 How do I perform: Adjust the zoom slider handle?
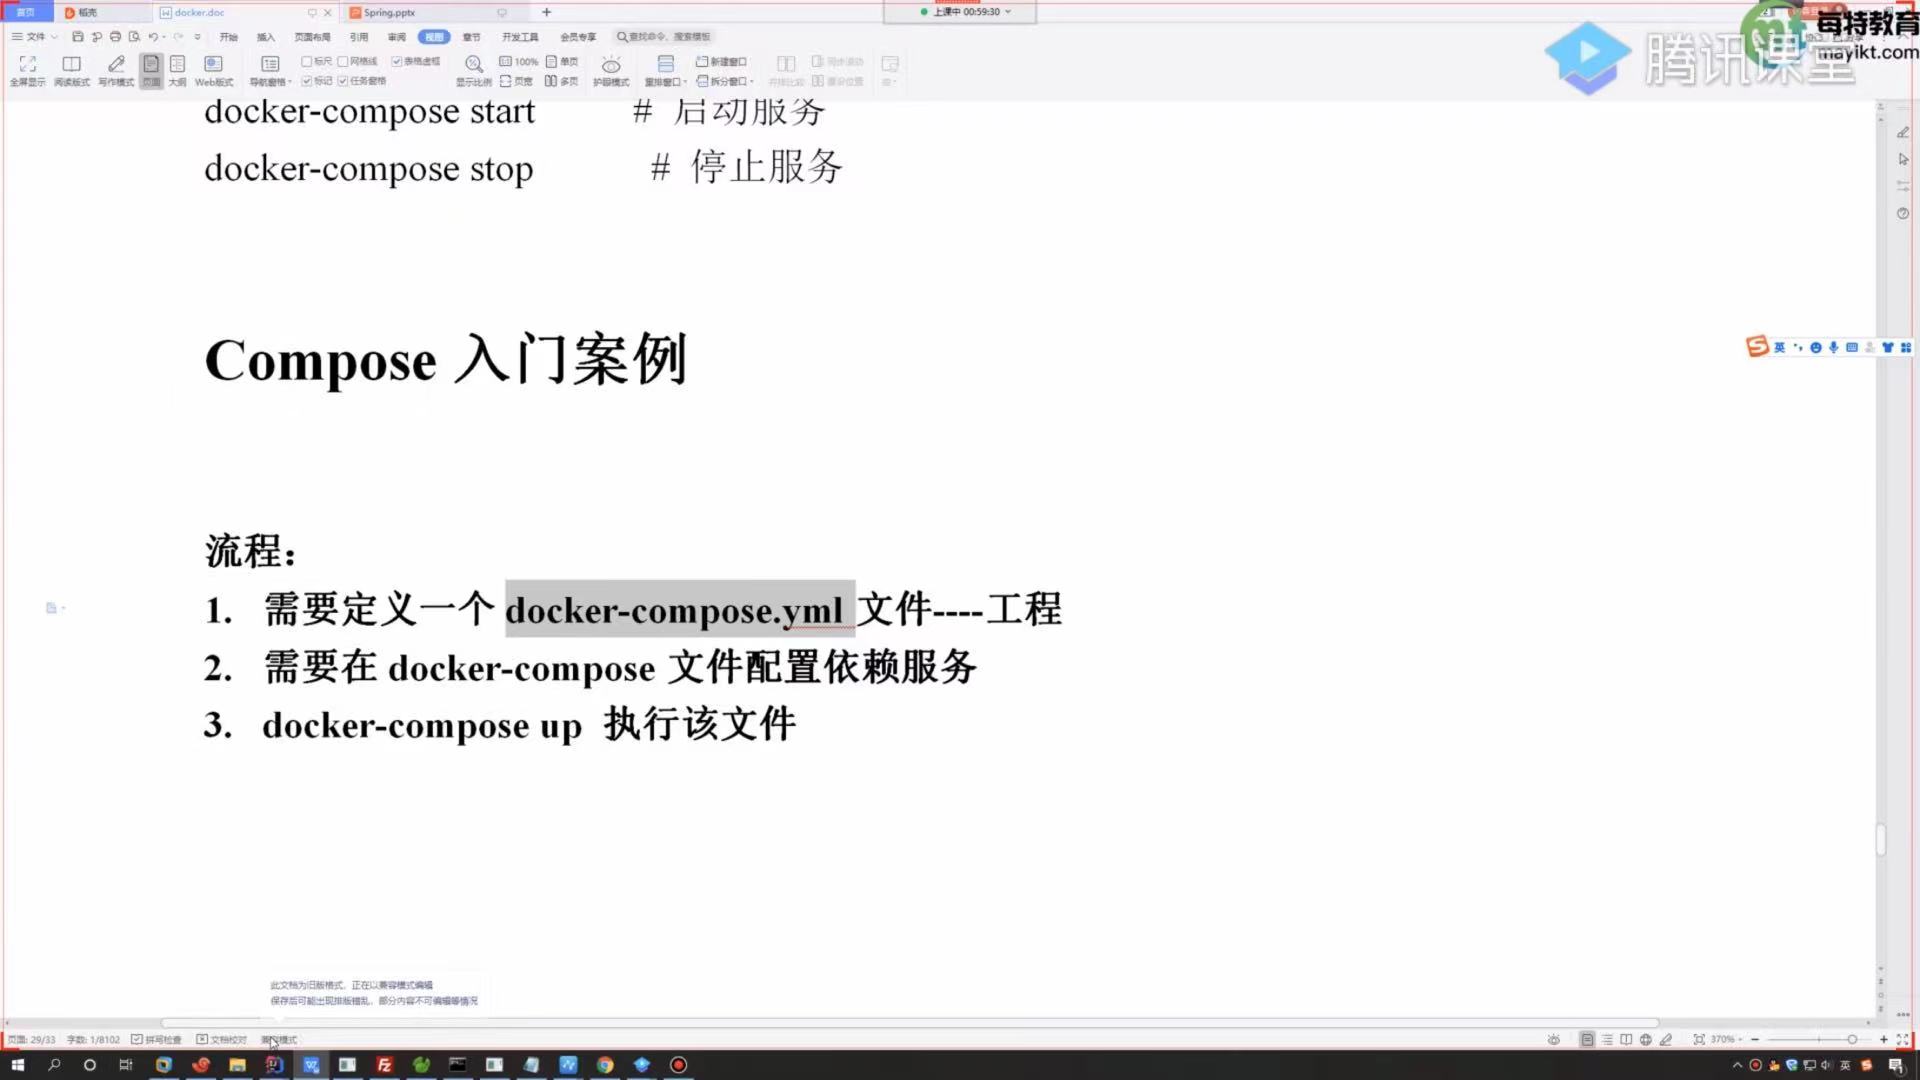point(1852,1040)
